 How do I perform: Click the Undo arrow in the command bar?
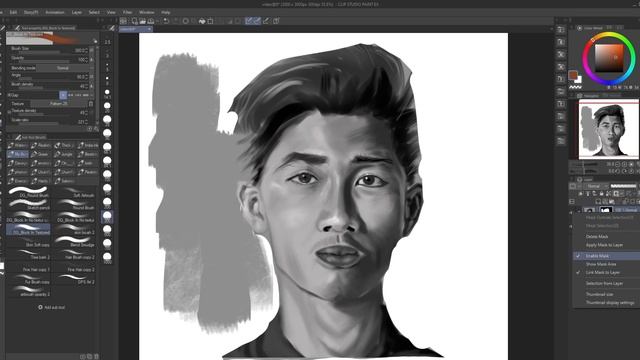pos(166,21)
